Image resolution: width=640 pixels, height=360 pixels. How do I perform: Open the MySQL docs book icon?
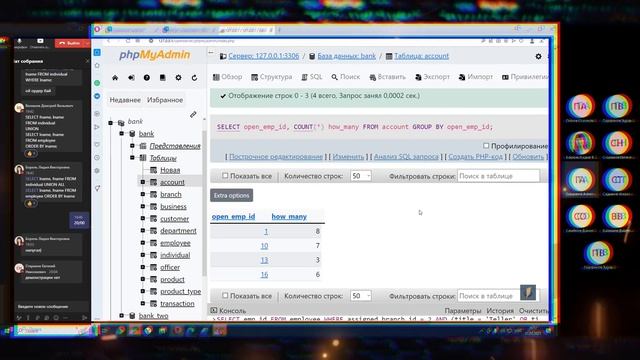(162, 78)
